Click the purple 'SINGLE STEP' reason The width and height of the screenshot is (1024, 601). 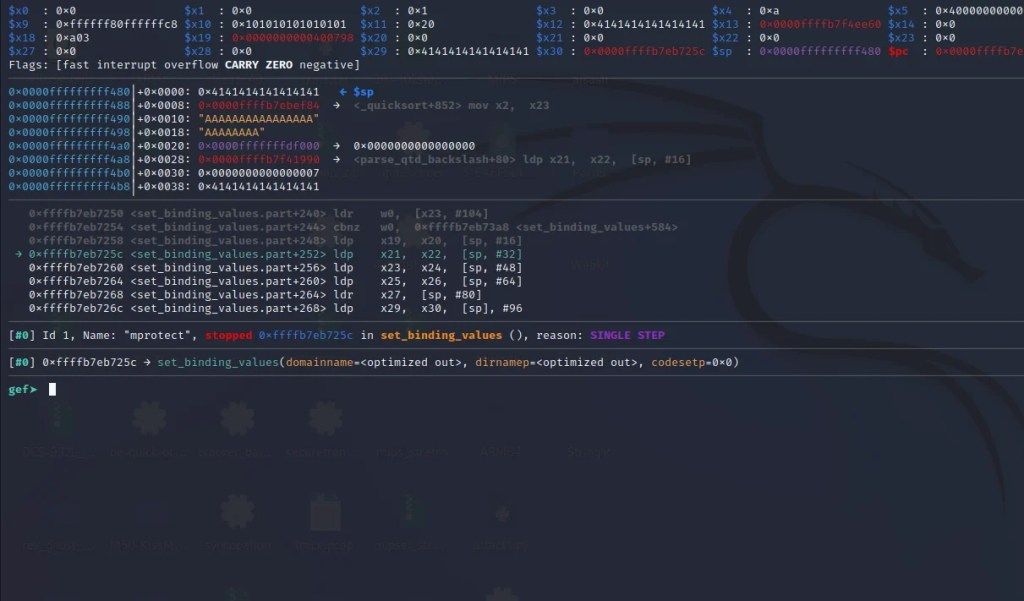[627, 336]
